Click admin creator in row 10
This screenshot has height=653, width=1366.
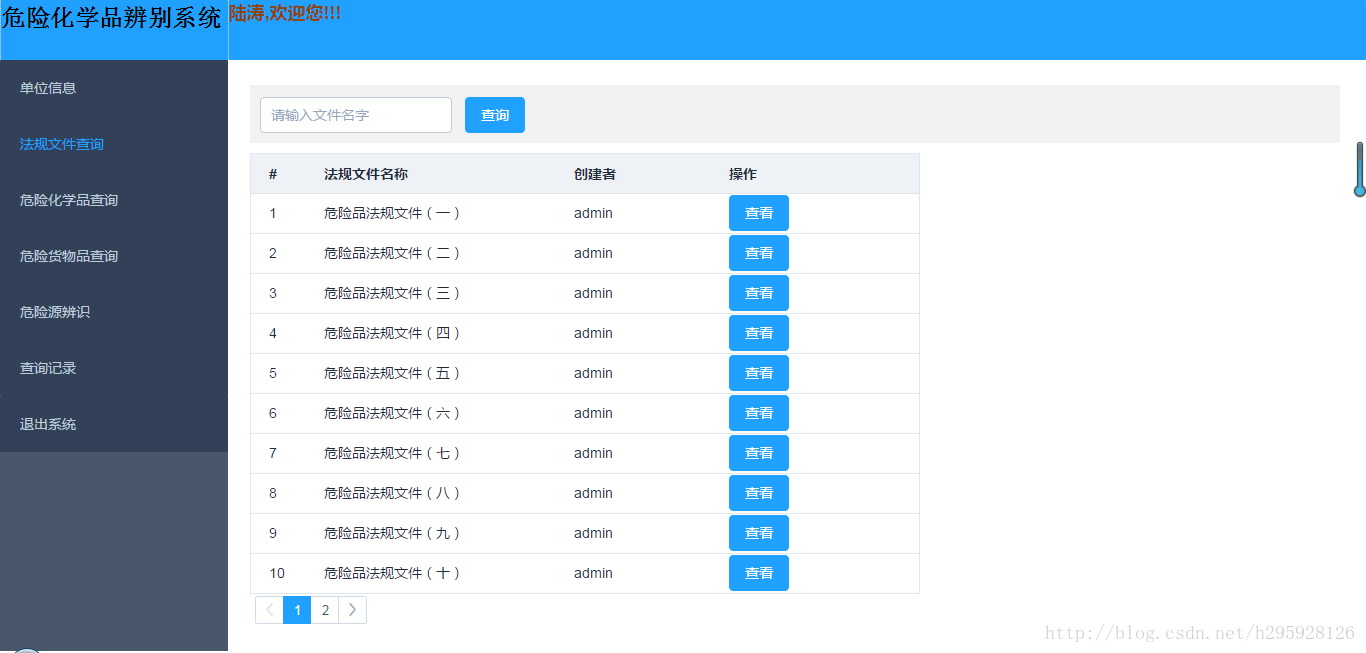tap(593, 573)
